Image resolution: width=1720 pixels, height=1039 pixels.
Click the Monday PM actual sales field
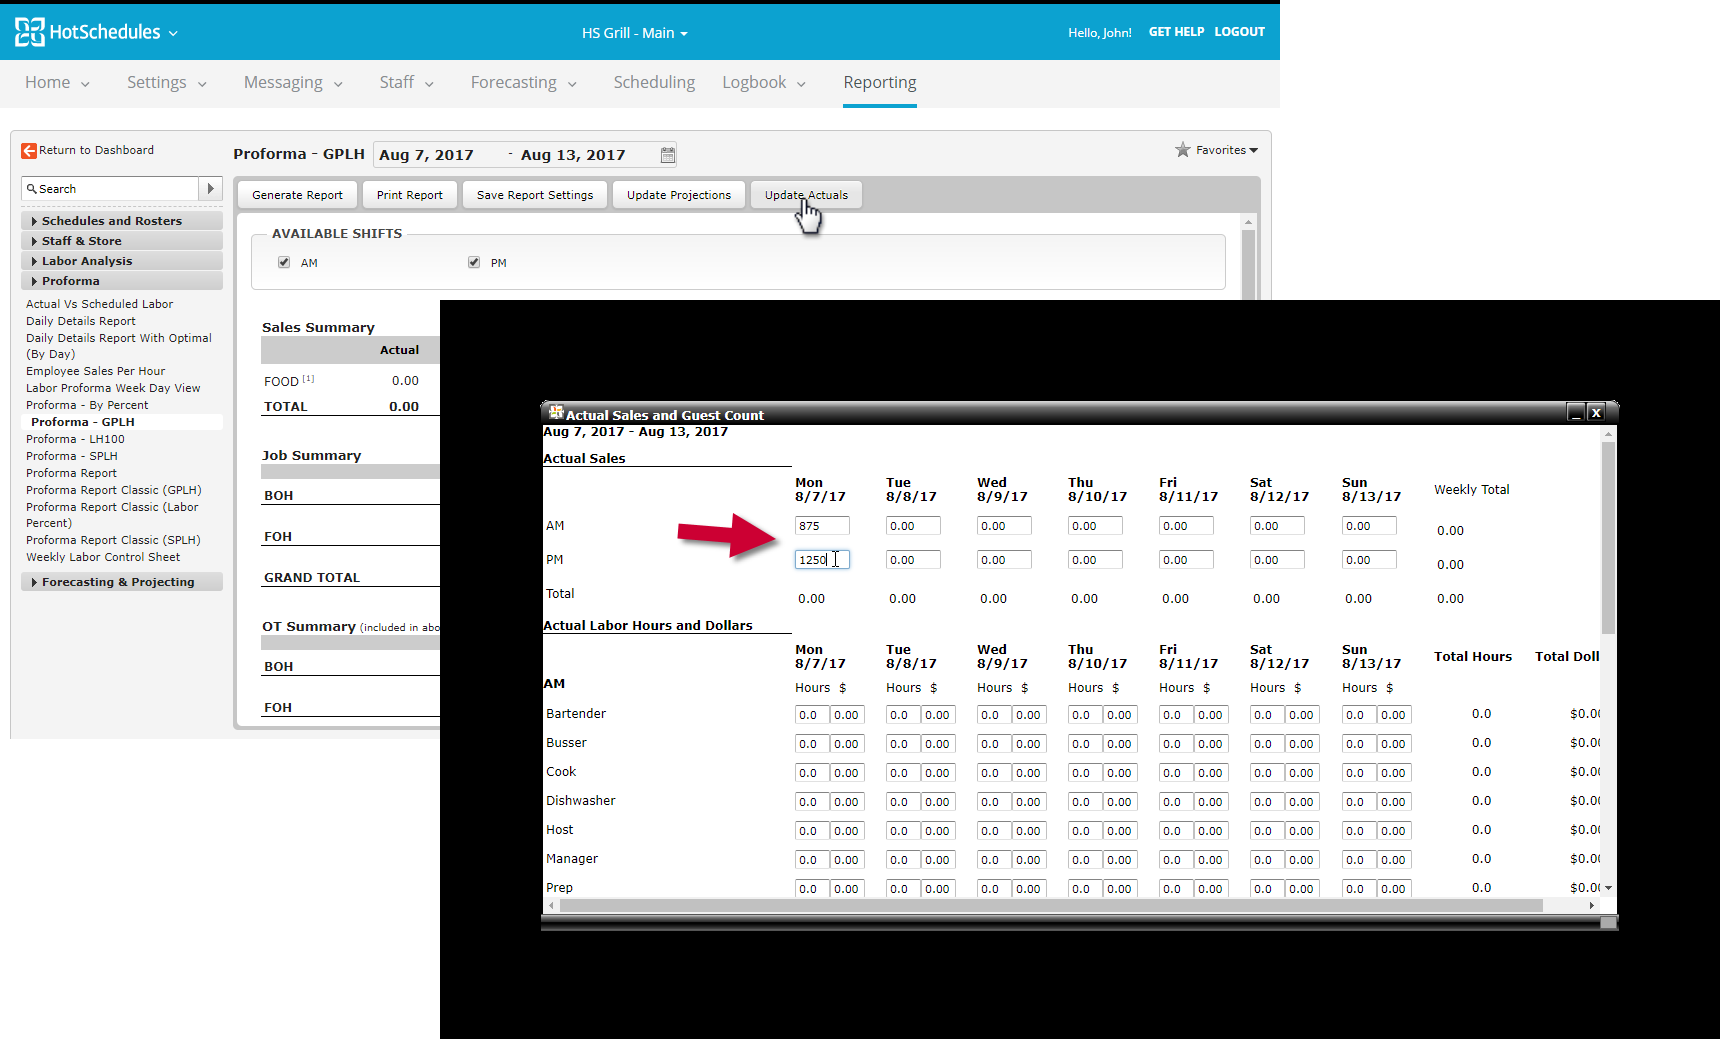tap(822, 560)
